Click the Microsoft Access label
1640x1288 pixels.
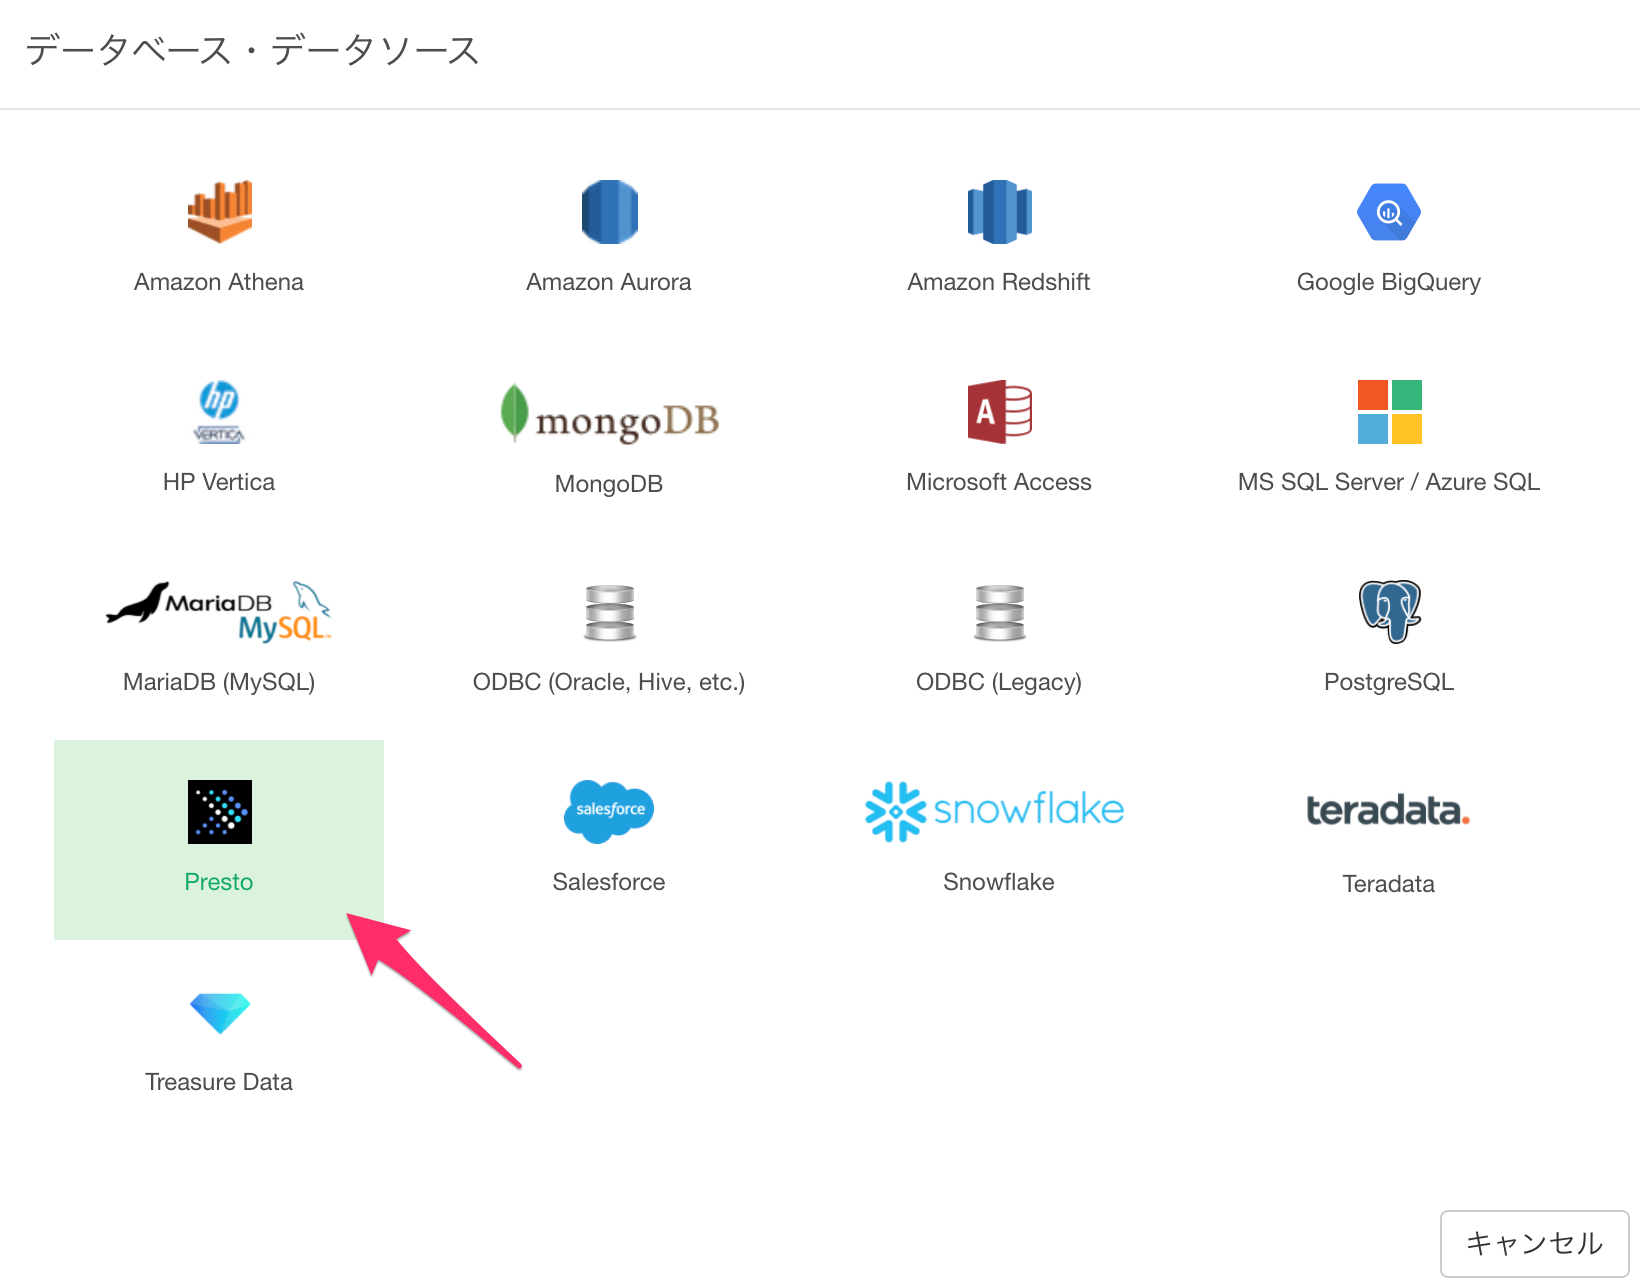[999, 482]
